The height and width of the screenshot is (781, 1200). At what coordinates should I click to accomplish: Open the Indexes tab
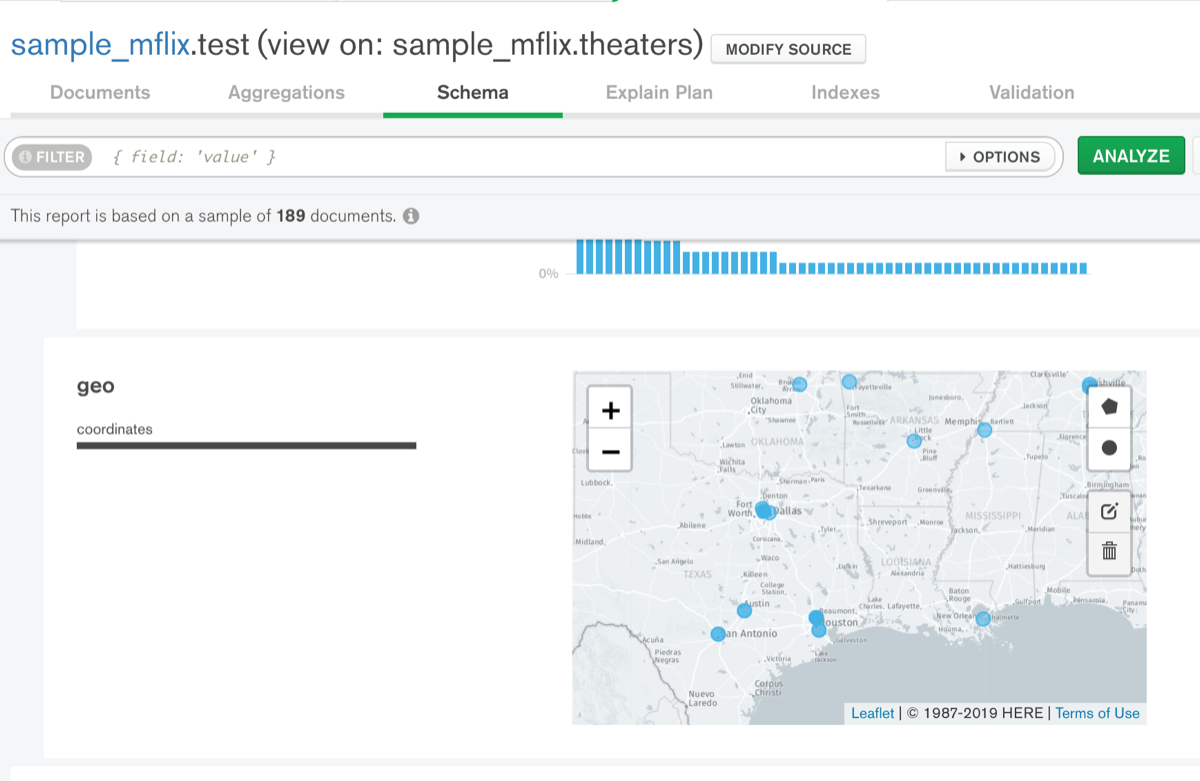845,92
